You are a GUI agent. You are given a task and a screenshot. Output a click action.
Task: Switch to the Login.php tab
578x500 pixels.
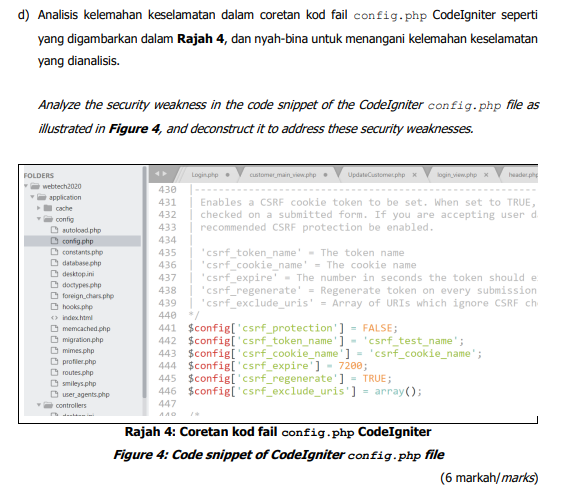coord(205,175)
